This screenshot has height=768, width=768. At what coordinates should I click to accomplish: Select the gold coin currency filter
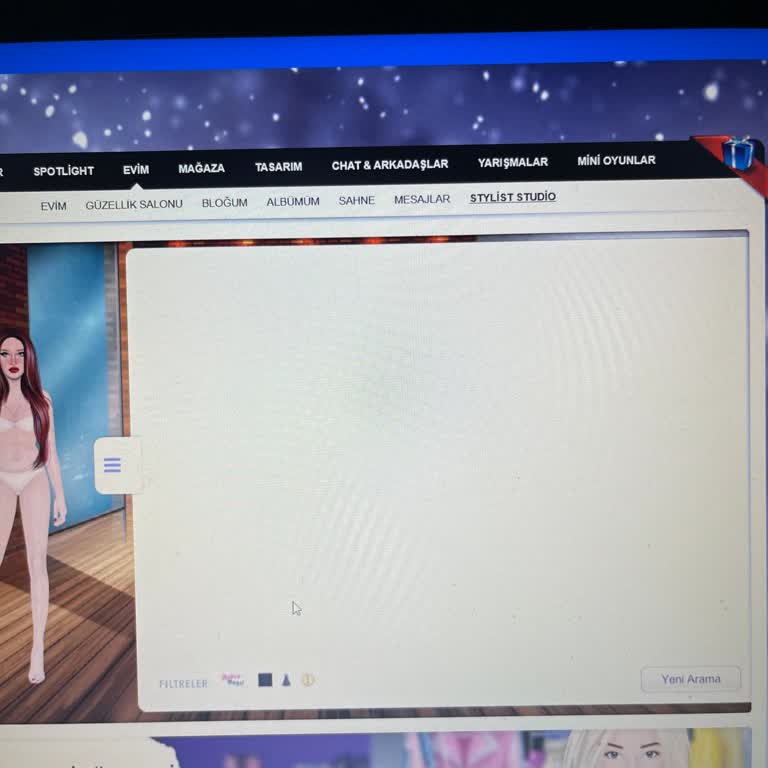[308, 680]
